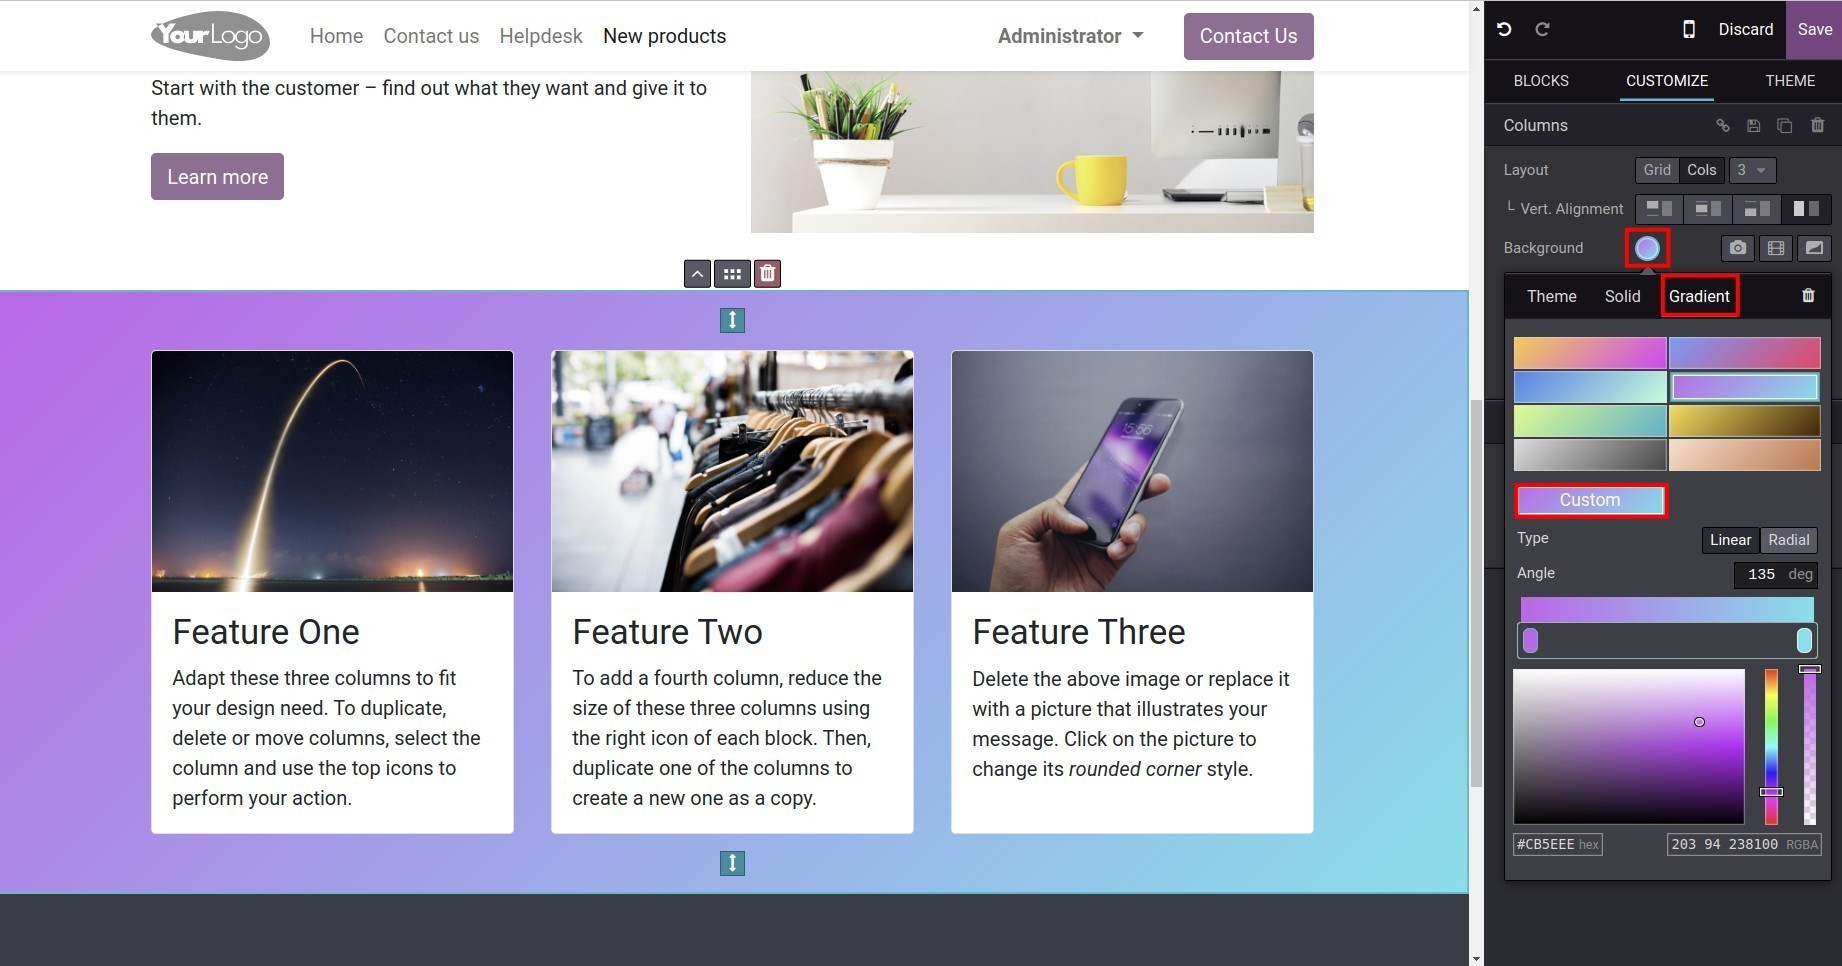Click the grid drag-handle icon above block
This screenshot has width=1842, height=966.
732,273
